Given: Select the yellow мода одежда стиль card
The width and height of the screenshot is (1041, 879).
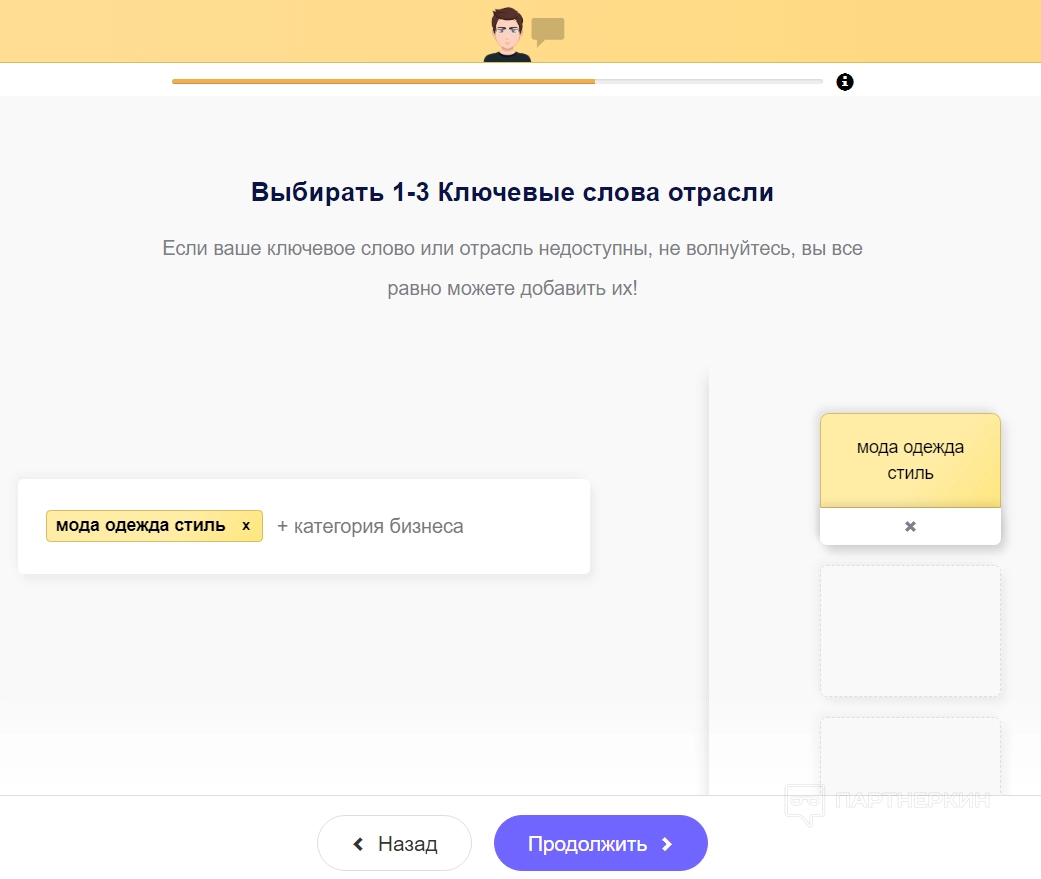Looking at the screenshot, I should tap(910, 461).
